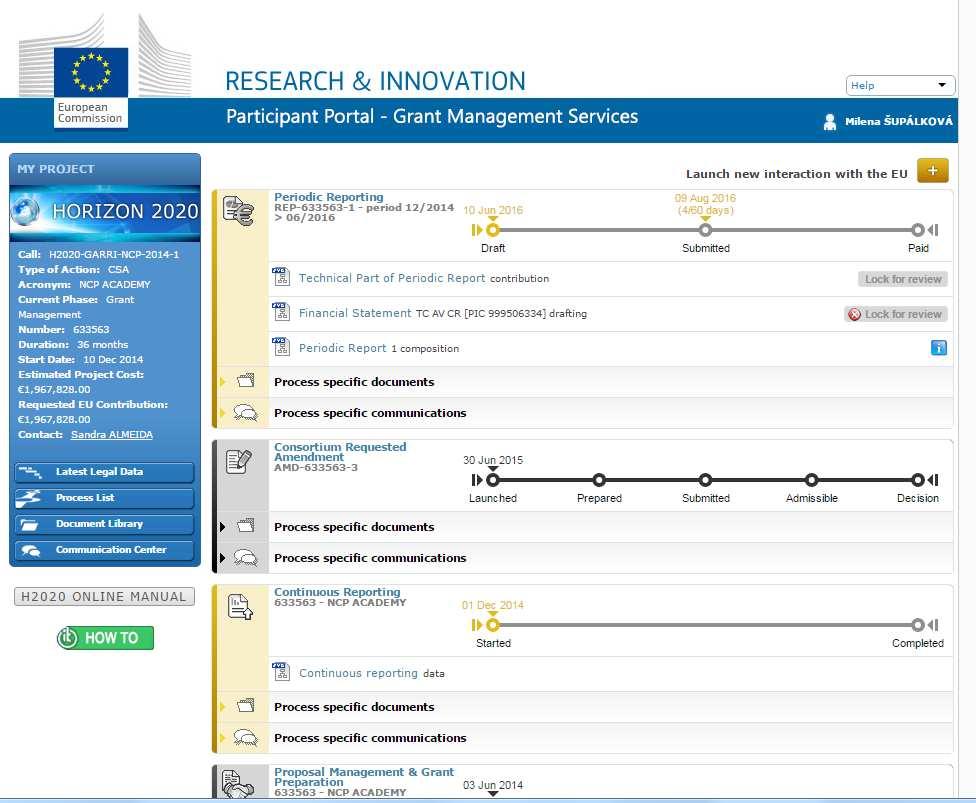
Task: Open the Help dropdown
Action: click(900, 85)
